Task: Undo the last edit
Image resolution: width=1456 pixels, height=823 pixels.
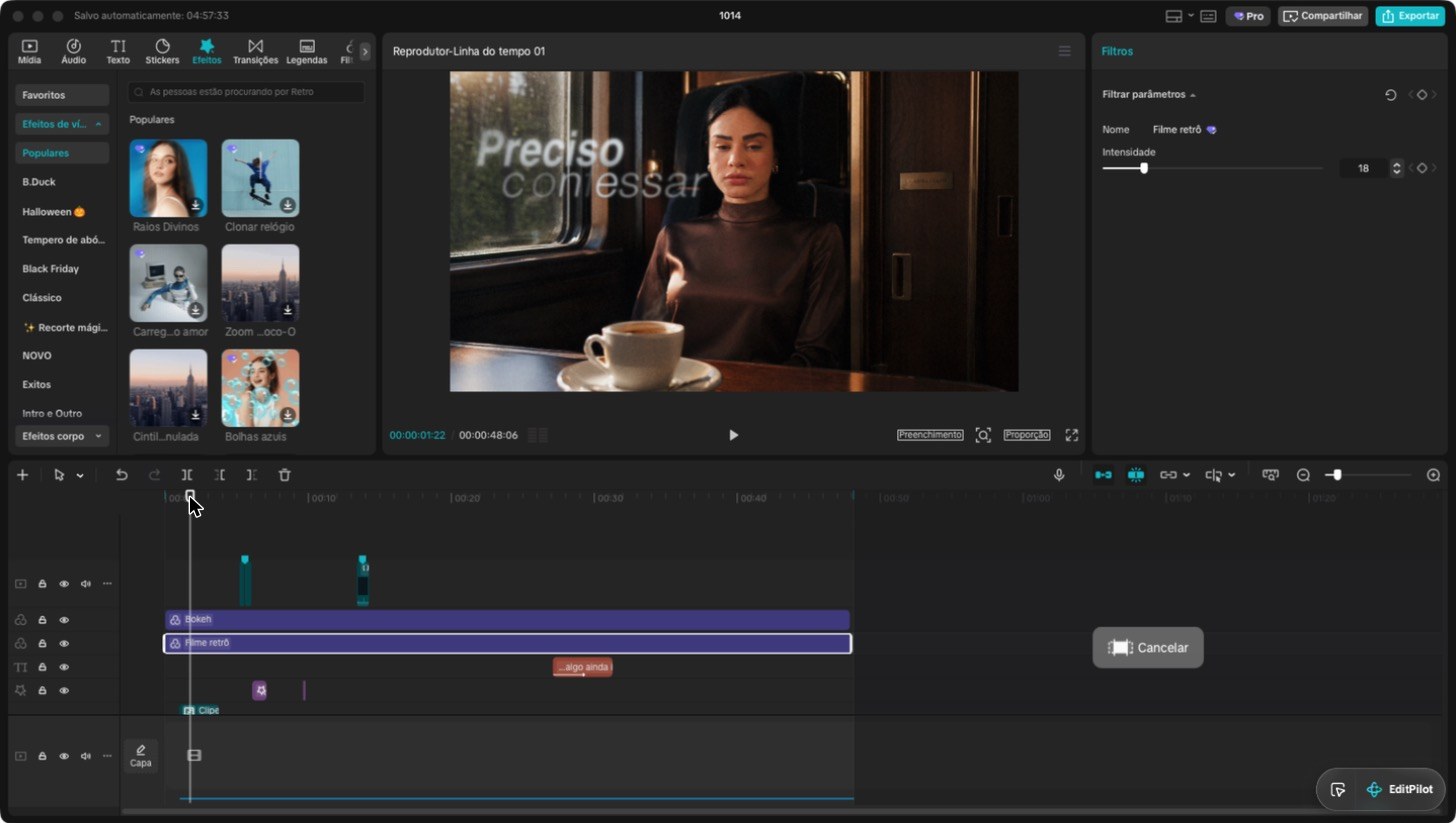Action: [x=122, y=475]
